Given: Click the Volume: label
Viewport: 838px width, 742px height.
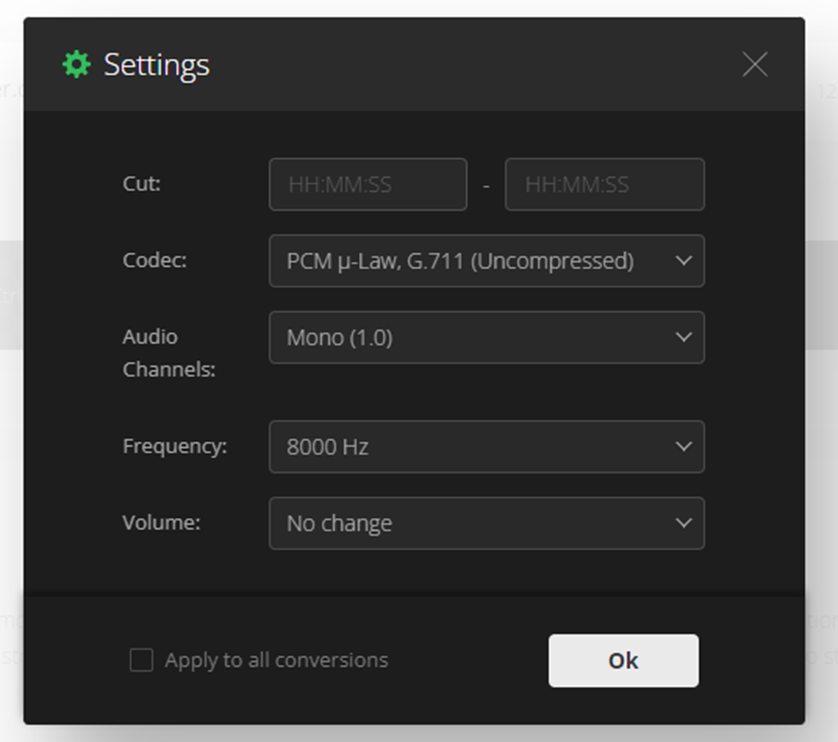Looking at the screenshot, I should [161, 522].
